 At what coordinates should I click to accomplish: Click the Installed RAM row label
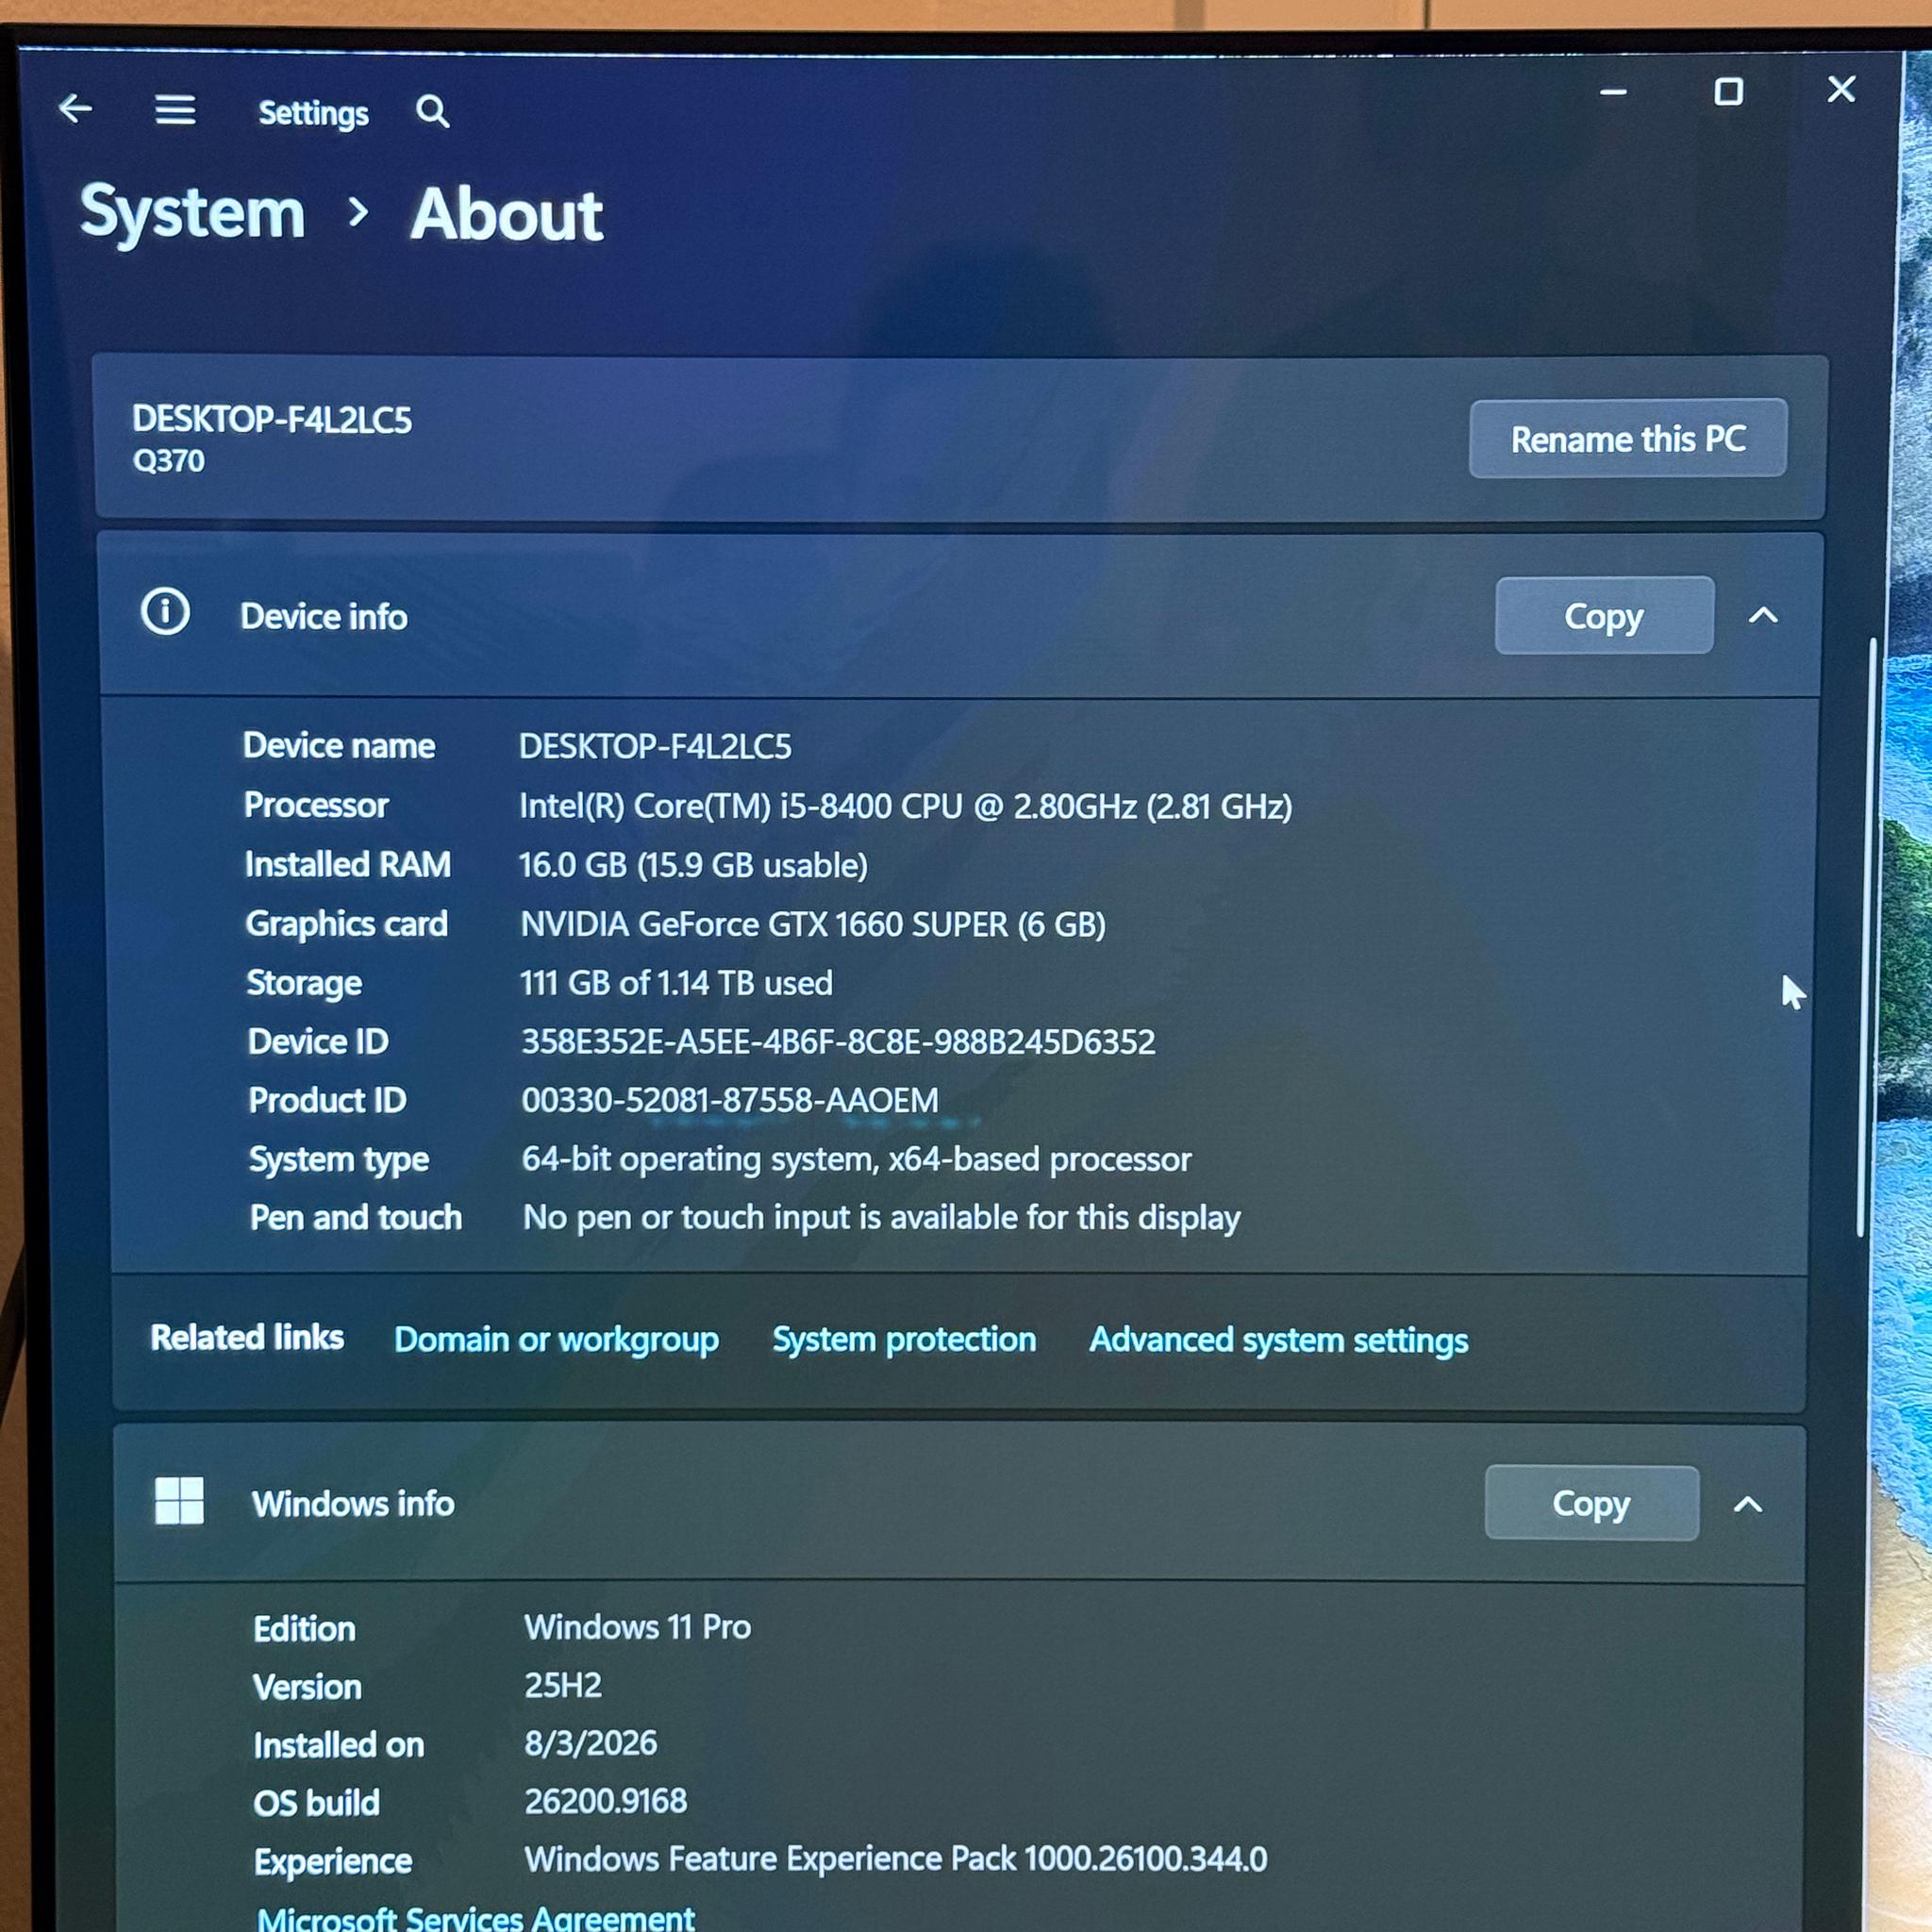[x=348, y=864]
